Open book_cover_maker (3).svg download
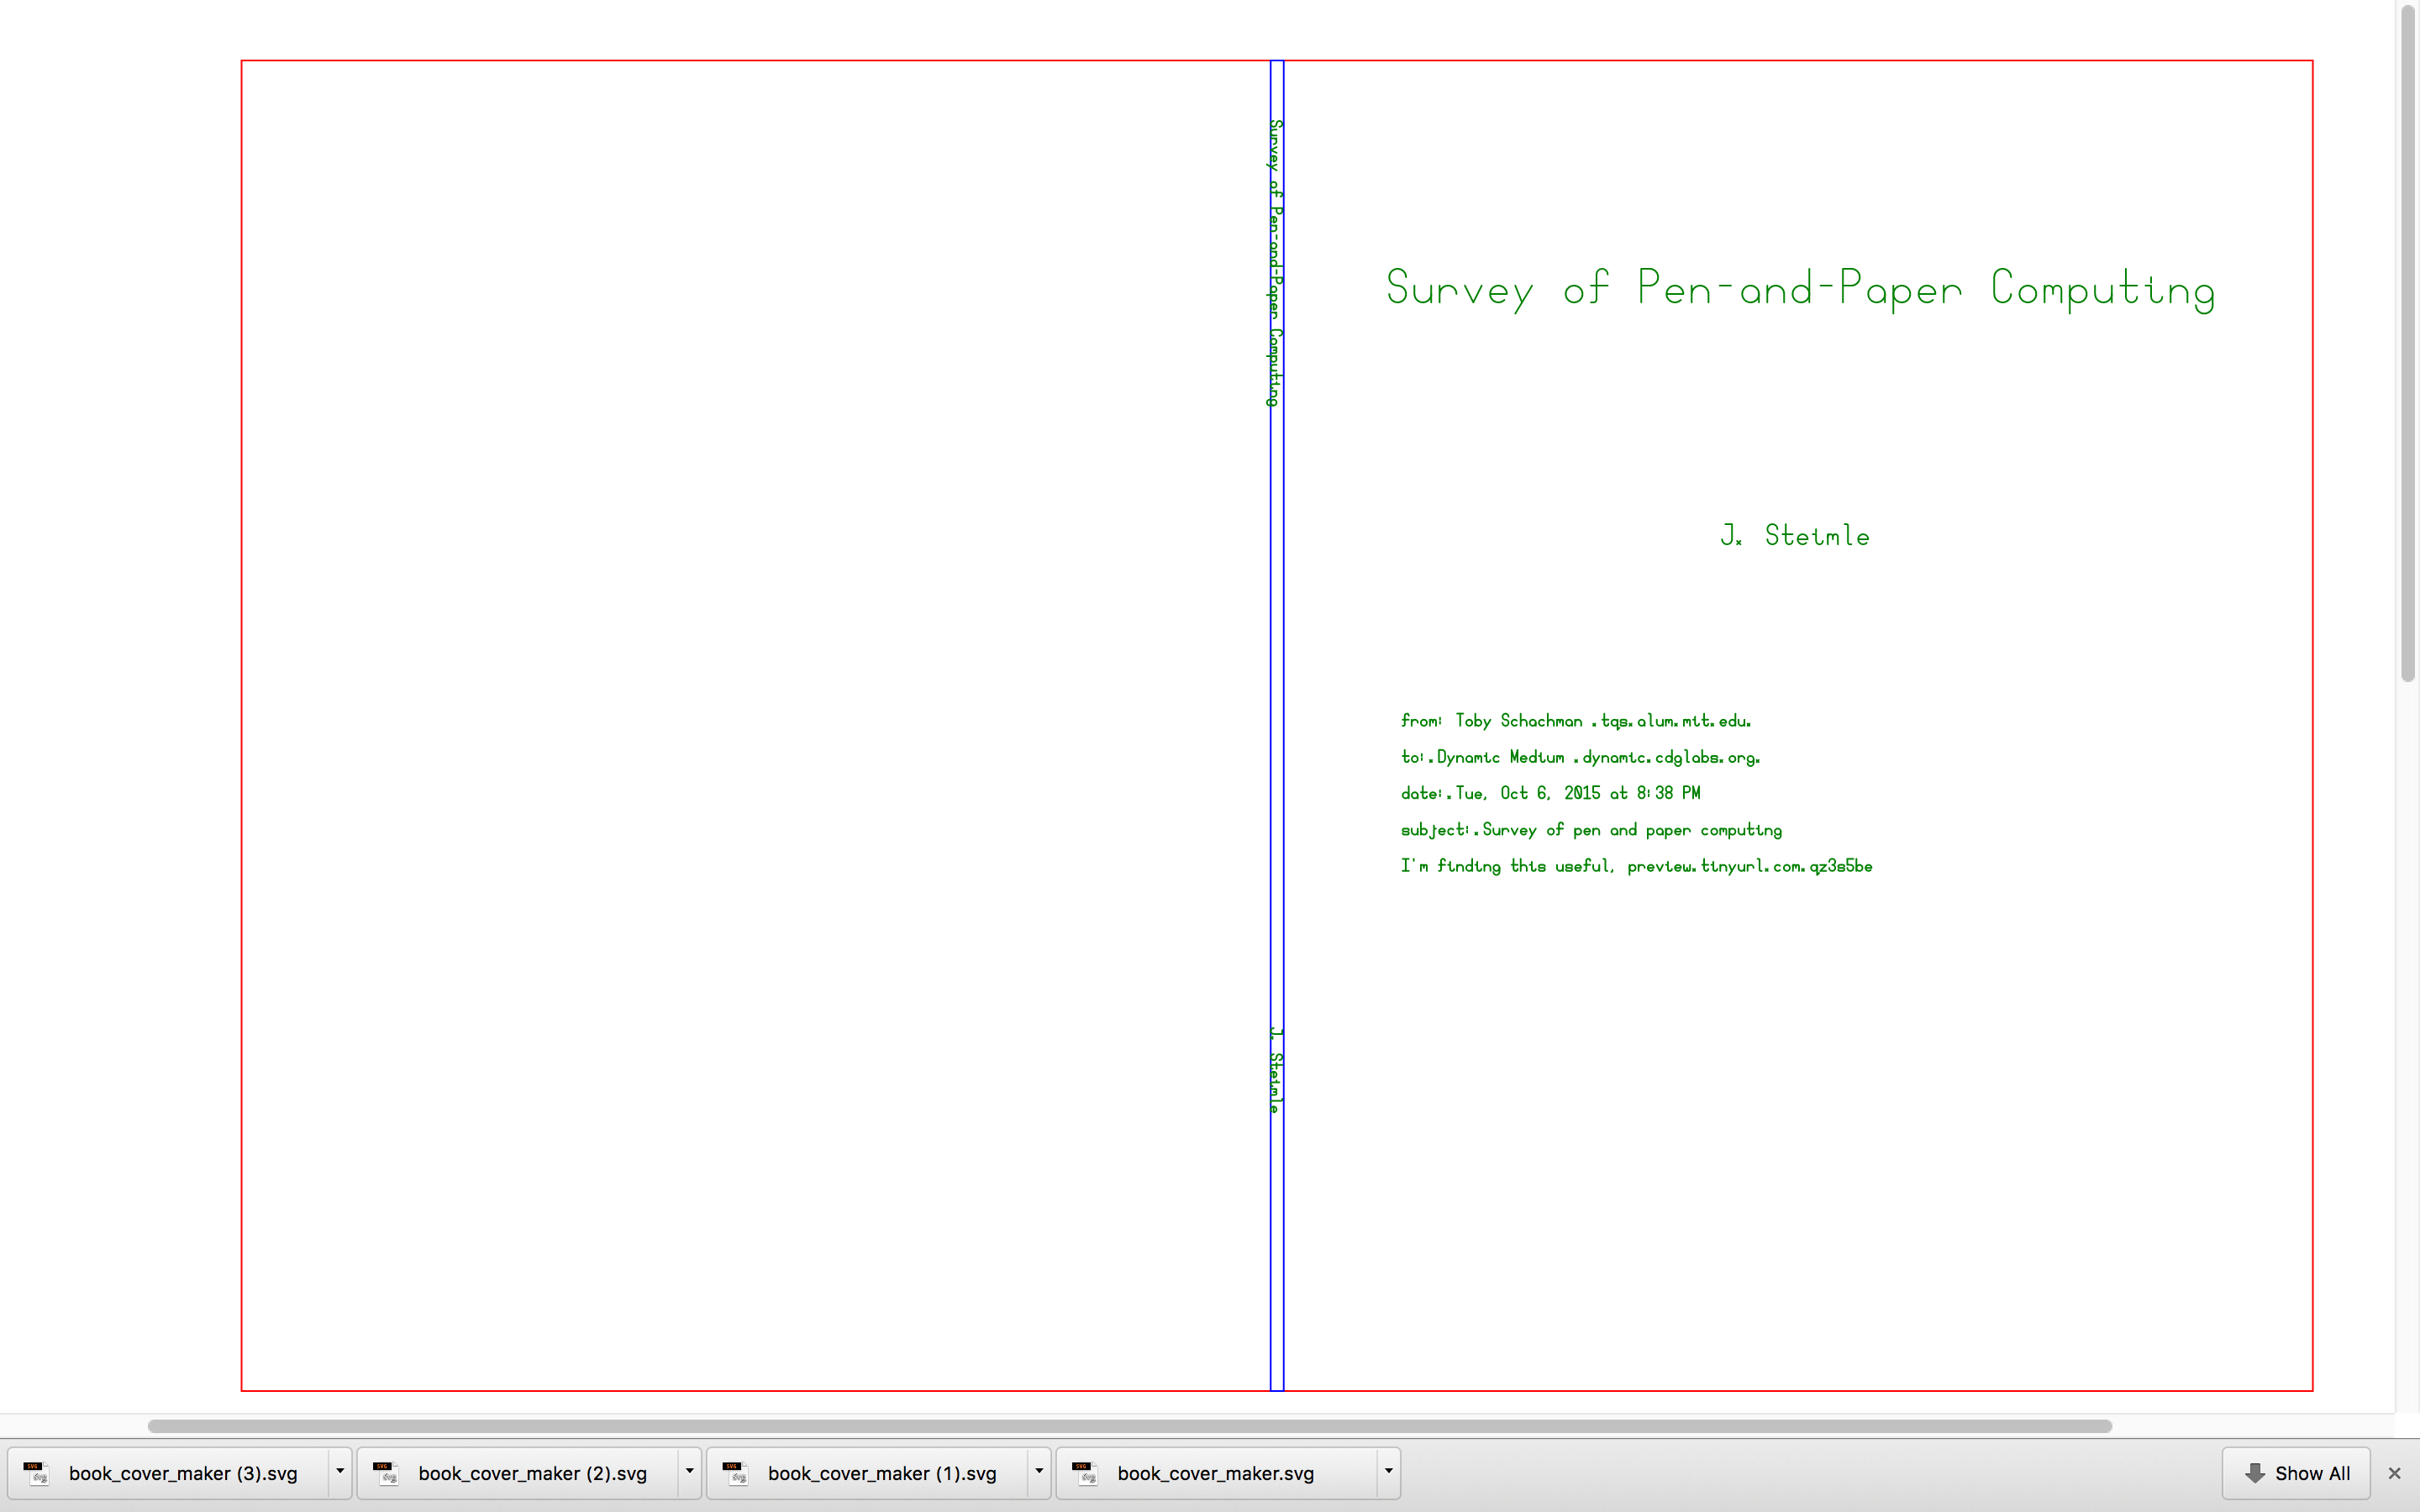This screenshot has height=1512, width=2420. 168,1473
